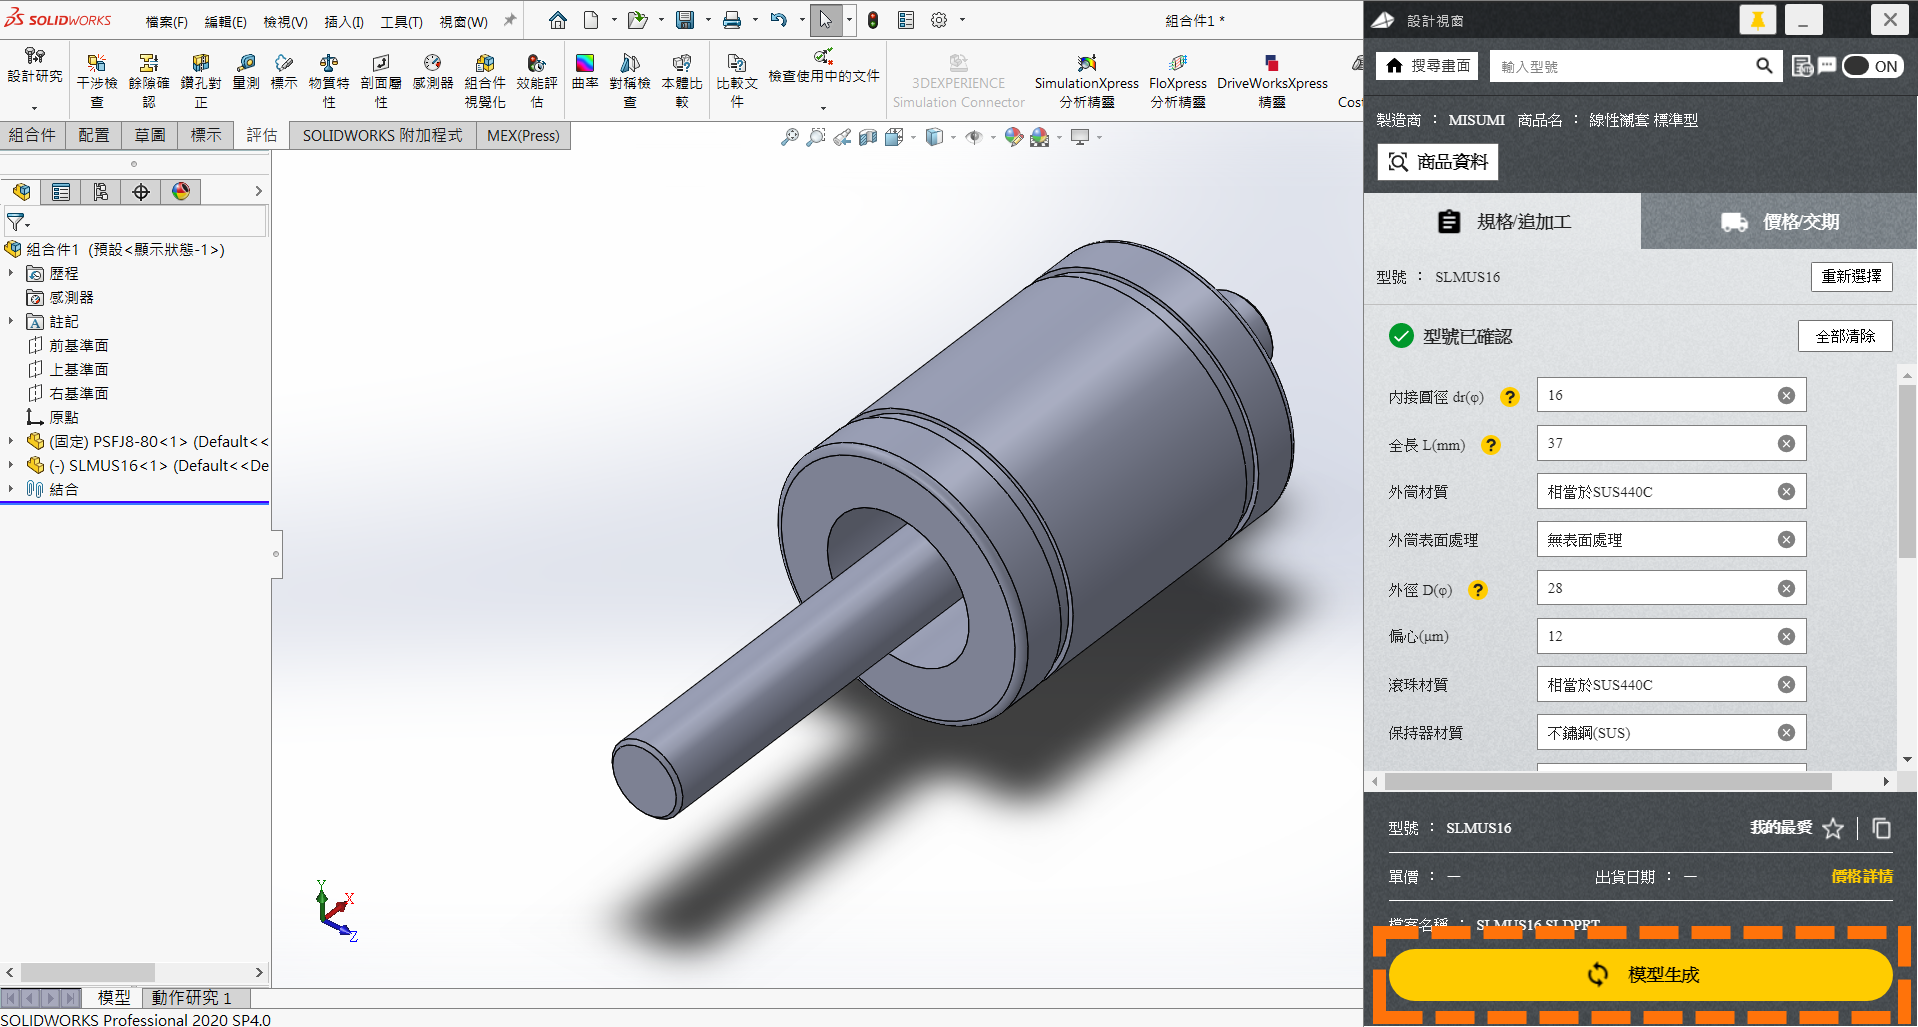Open the 工具(T) menu
The height and width of the screenshot is (1027, 1918).
(x=401, y=21)
